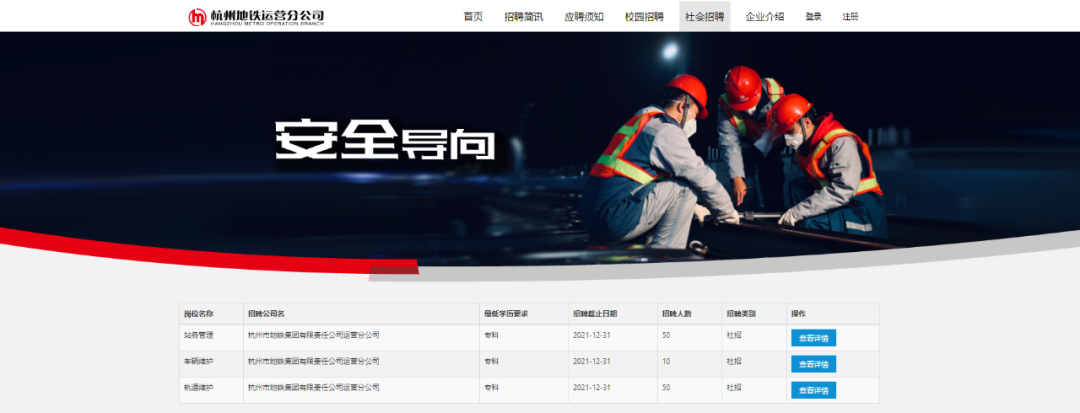Screen dimensions: 1080x413
Task: Open the 招聘简讯 menu item
Action: click(523, 17)
